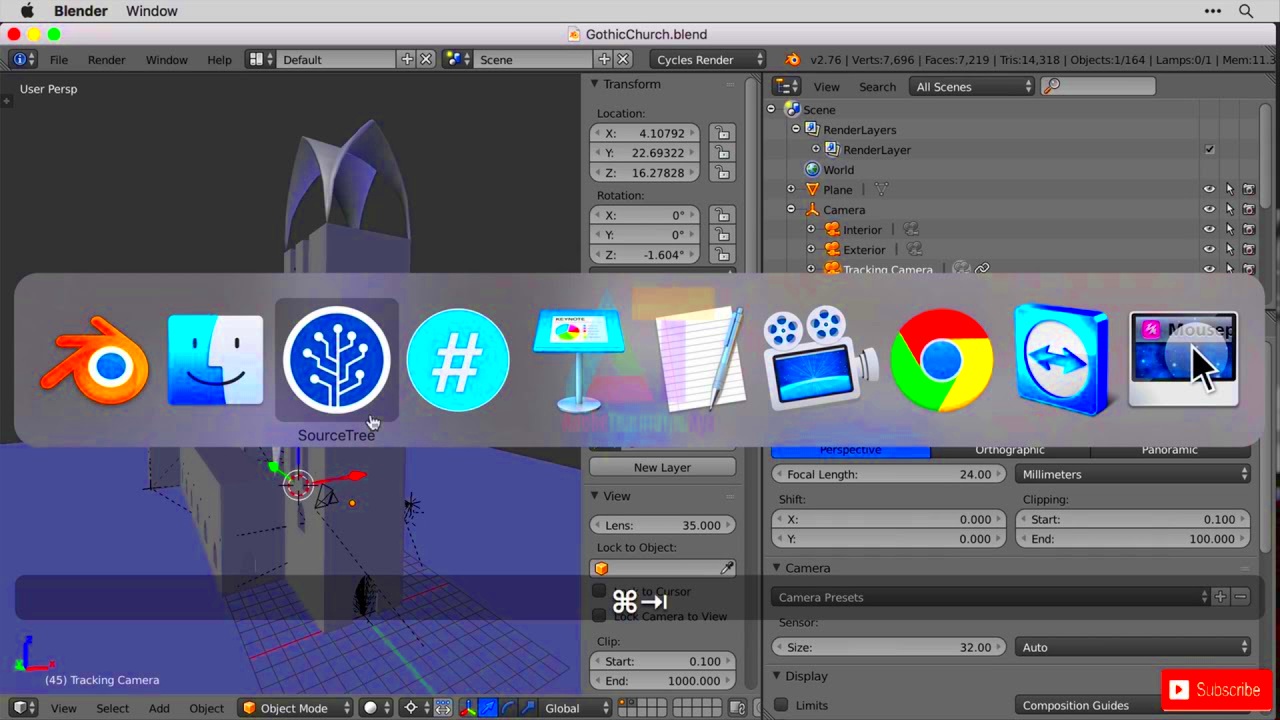Open the Millimeters lens unit dropdown
Image resolution: width=1280 pixels, height=720 pixels.
[x=1133, y=474]
